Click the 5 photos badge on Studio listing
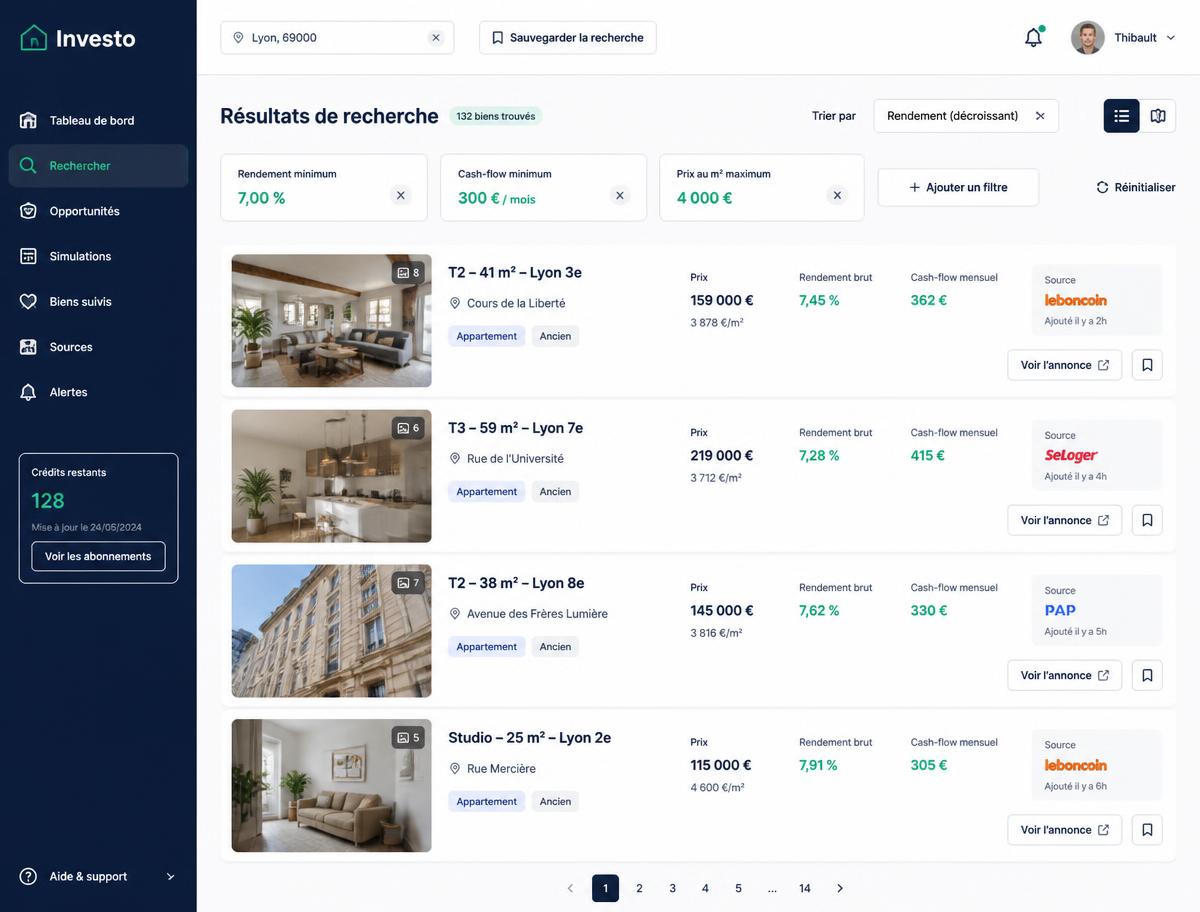Screen dimensions: 1200x912 (x=408, y=738)
